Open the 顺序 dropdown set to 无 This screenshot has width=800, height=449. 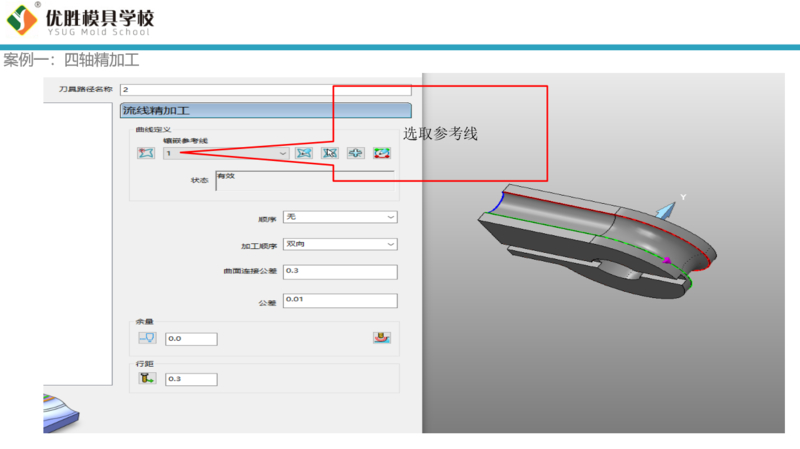(x=340, y=217)
